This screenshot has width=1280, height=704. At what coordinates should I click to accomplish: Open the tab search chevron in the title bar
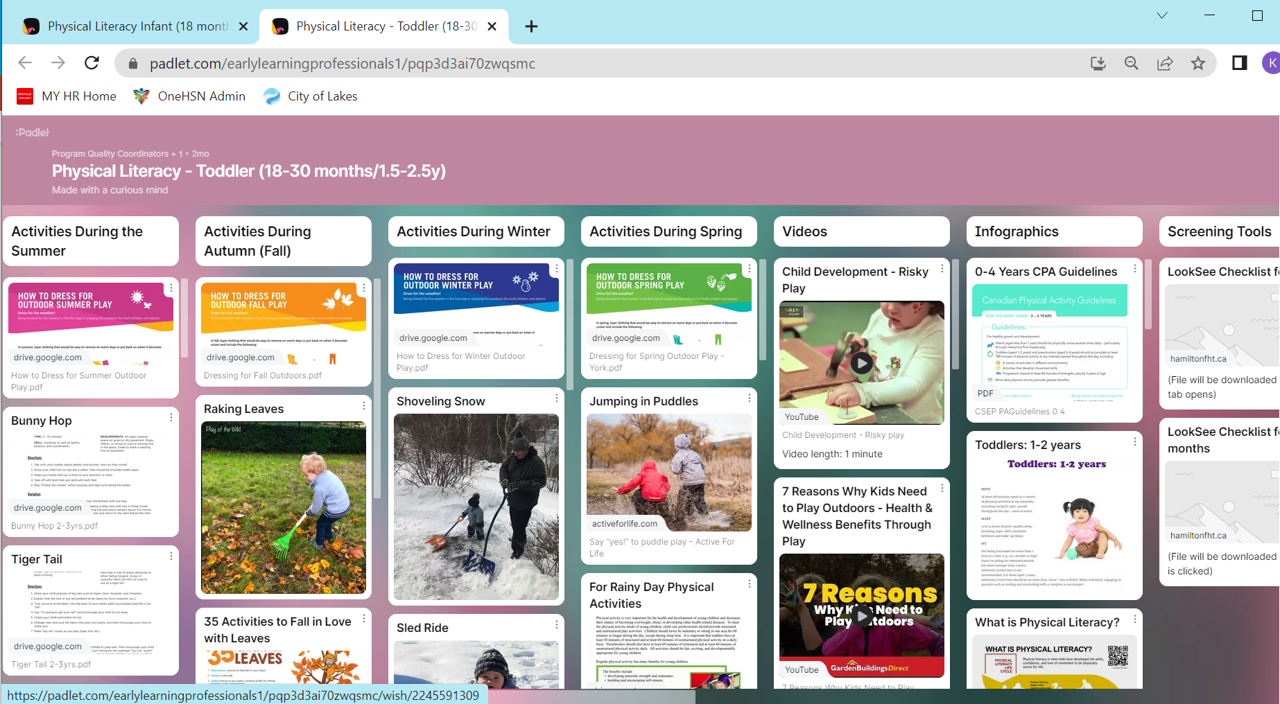pyautogui.click(x=1161, y=15)
